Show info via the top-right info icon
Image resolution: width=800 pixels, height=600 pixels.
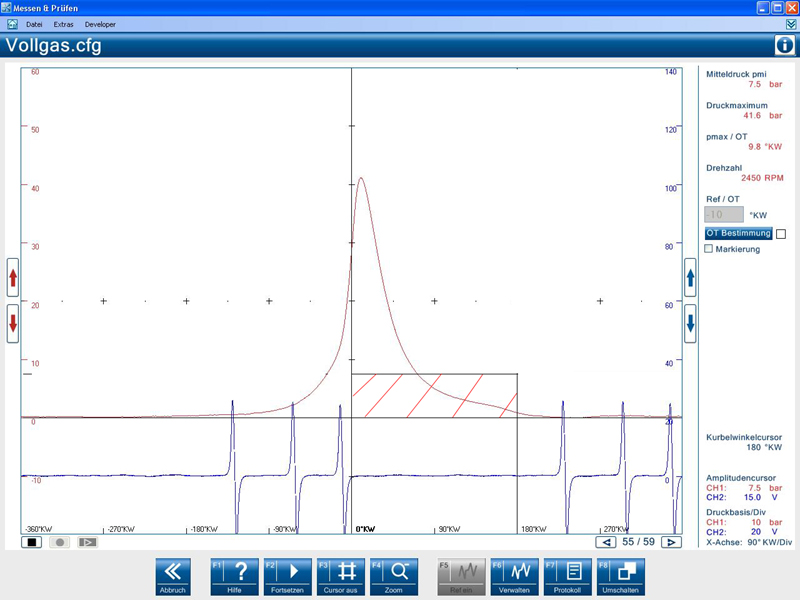click(785, 45)
